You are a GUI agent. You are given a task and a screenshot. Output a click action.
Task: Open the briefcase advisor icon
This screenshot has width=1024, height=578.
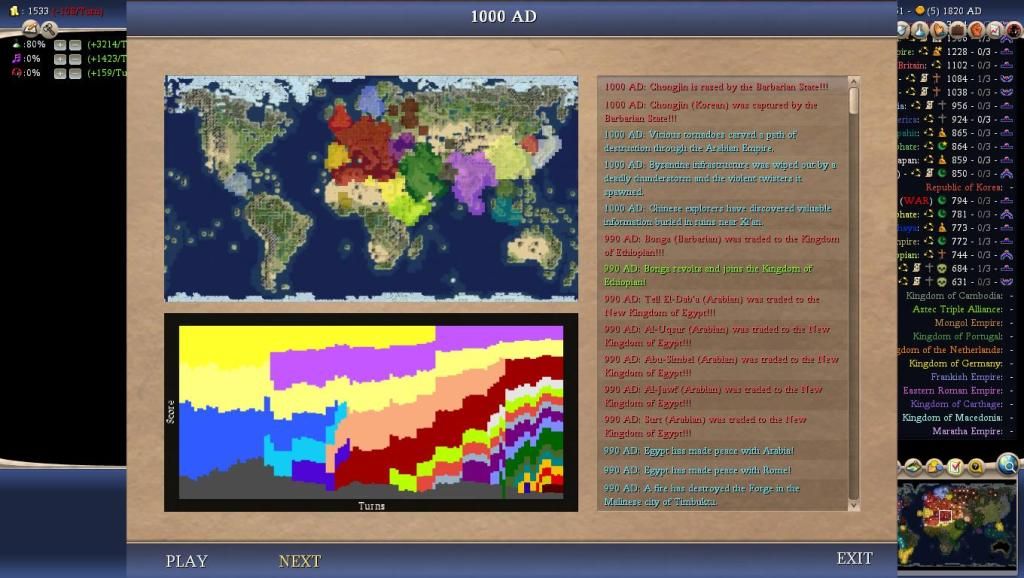pyautogui.click(x=957, y=29)
